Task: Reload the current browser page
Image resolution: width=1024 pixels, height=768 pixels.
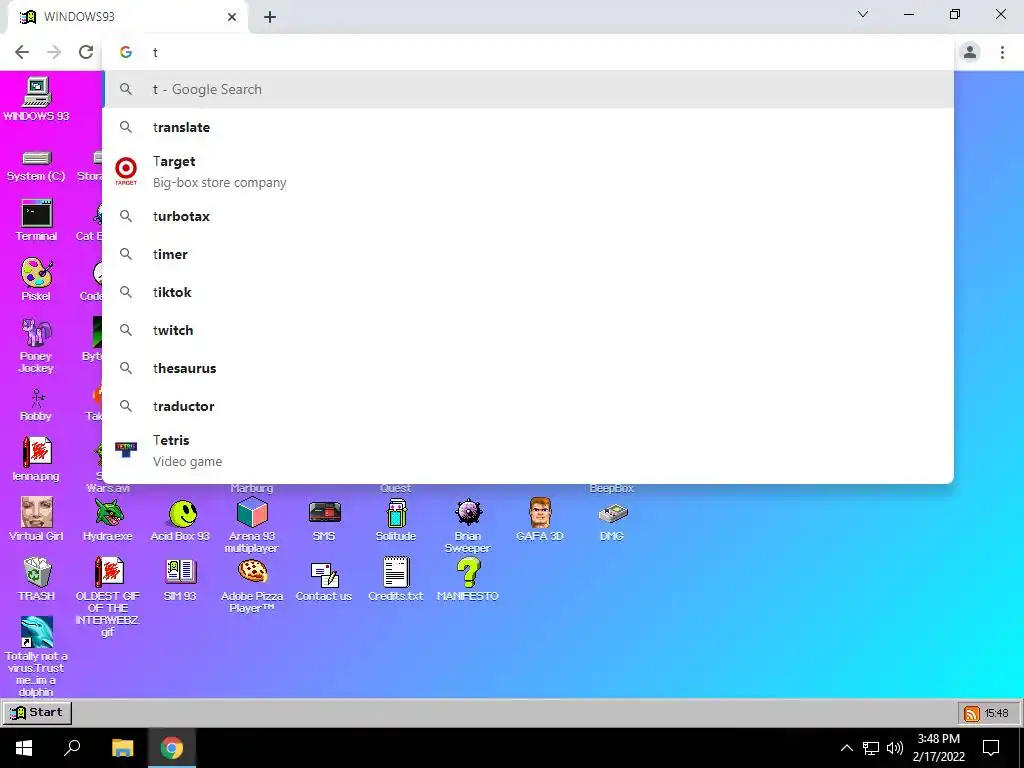Action: [x=86, y=52]
